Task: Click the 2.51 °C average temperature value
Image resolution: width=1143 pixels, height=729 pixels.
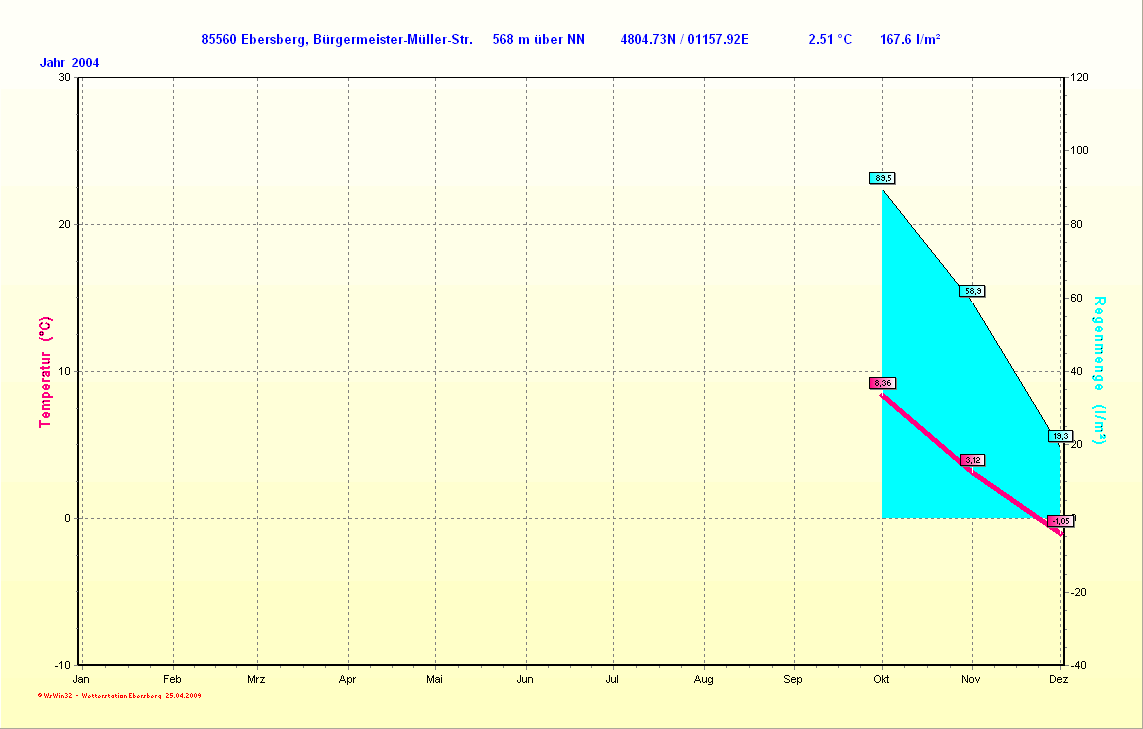Action: 830,40
